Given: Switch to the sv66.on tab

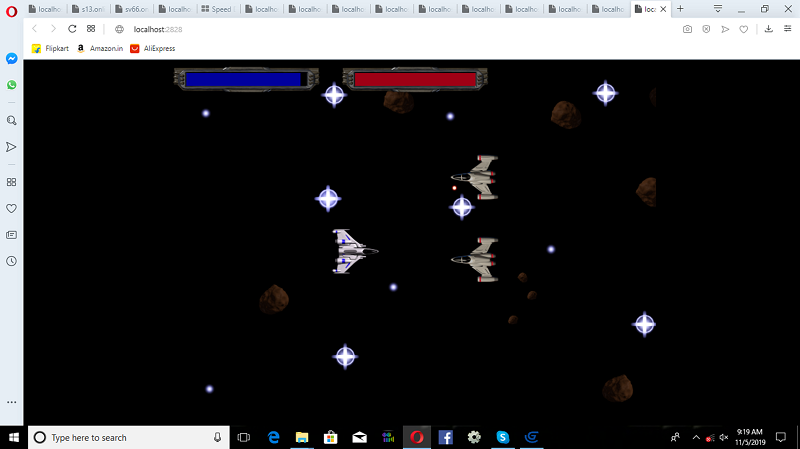Looking at the screenshot, I should click(132, 9).
